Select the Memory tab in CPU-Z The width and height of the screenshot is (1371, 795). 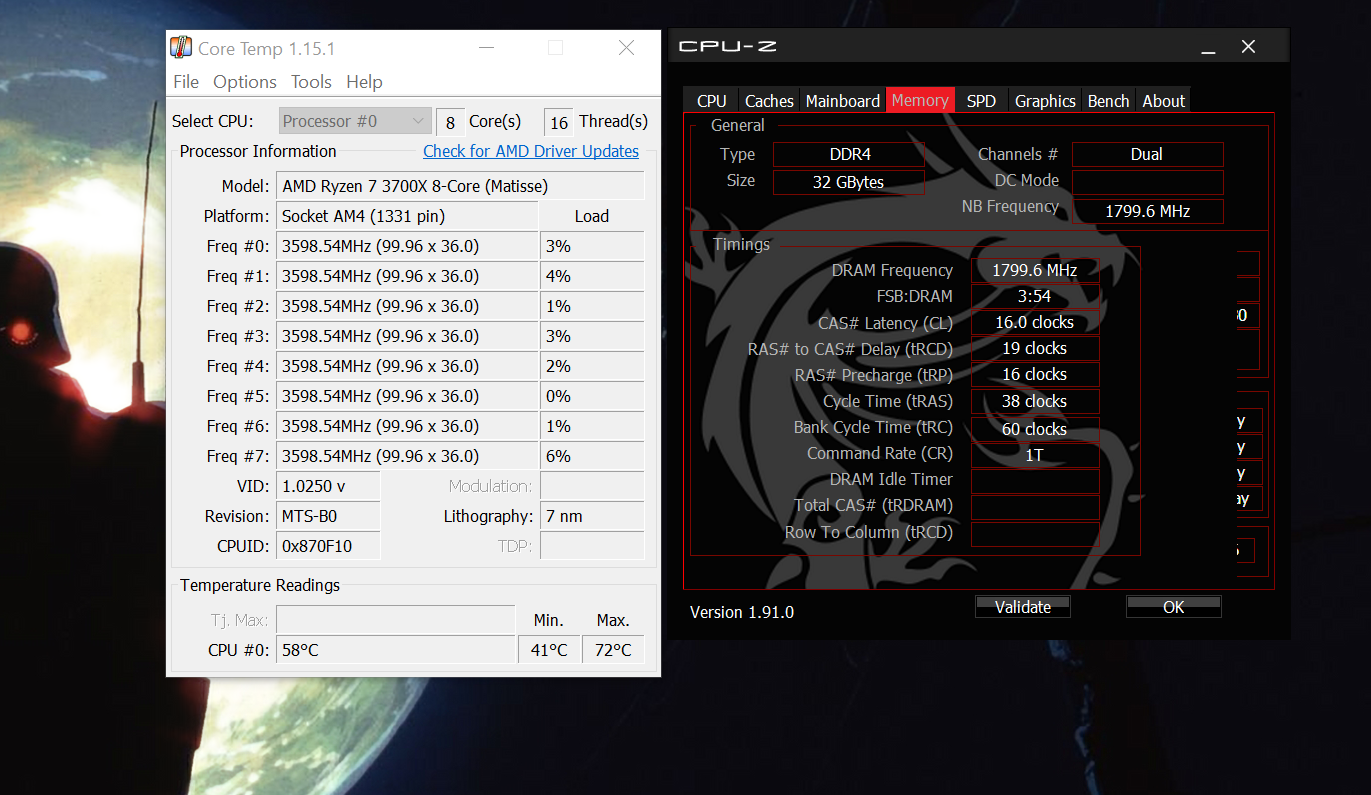tap(920, 100)
